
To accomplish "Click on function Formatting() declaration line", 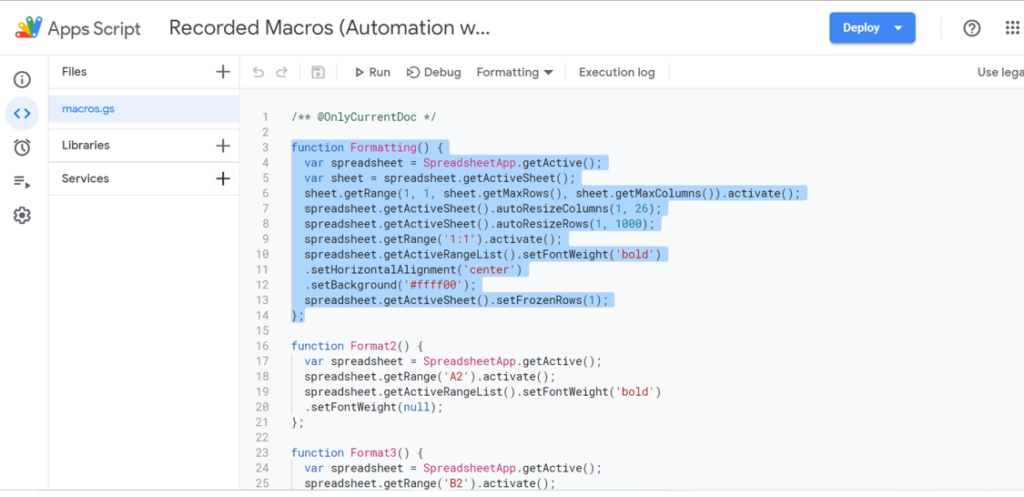I will (x=367, y=148).
